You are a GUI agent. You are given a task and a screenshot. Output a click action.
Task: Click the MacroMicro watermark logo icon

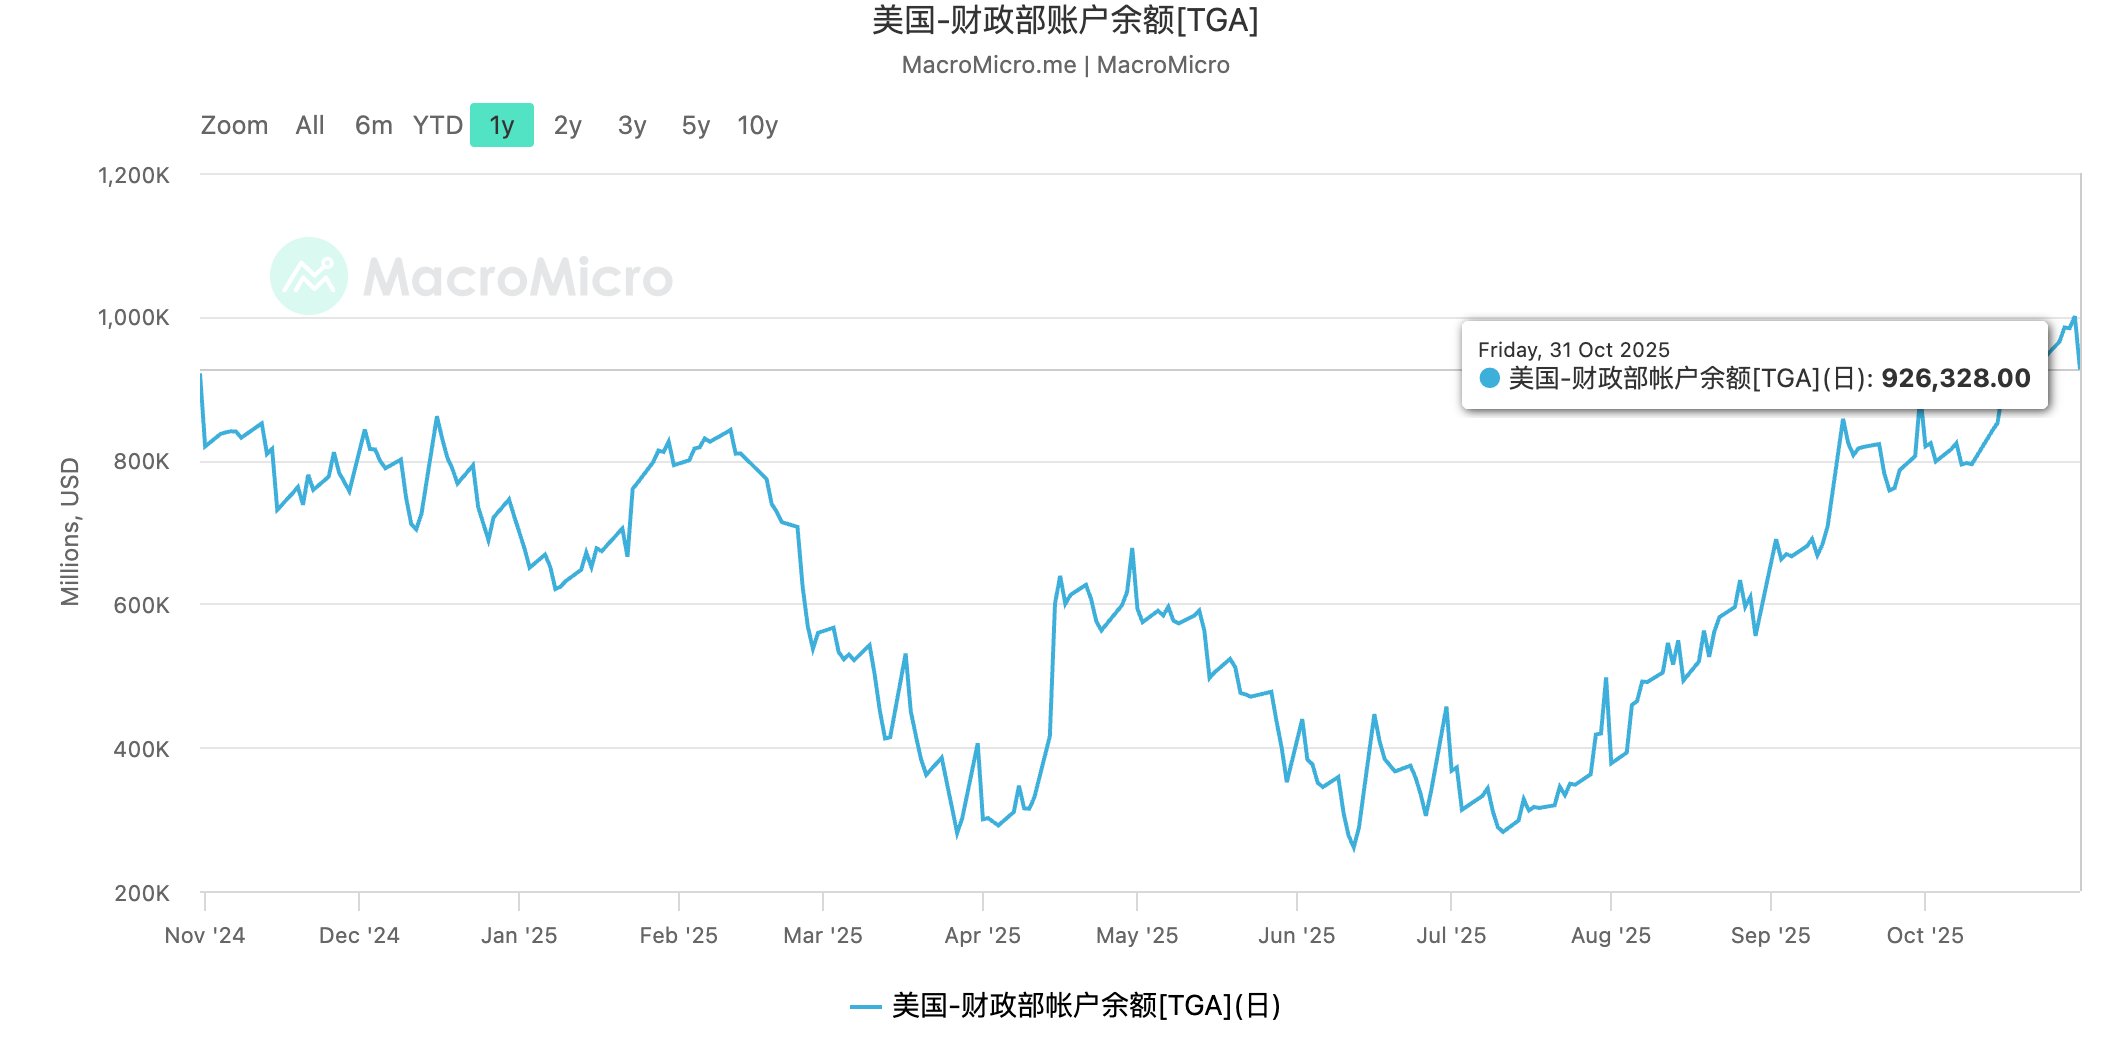point(309,276)
